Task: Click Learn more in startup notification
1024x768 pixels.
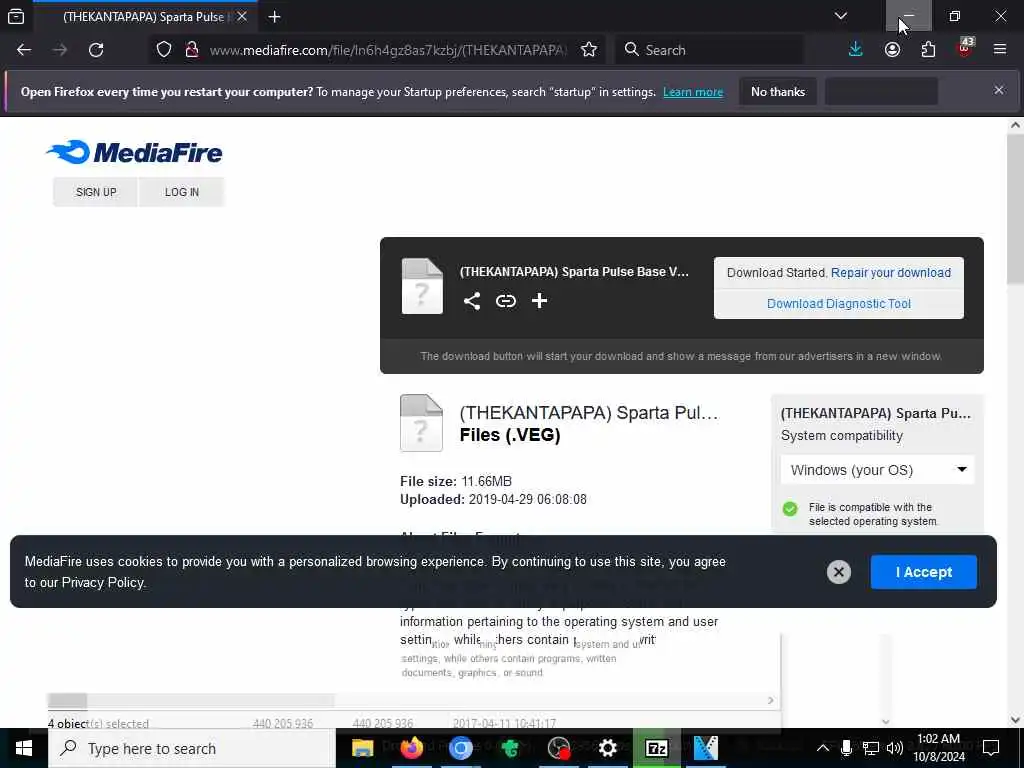Action: [x=693, y=92]
